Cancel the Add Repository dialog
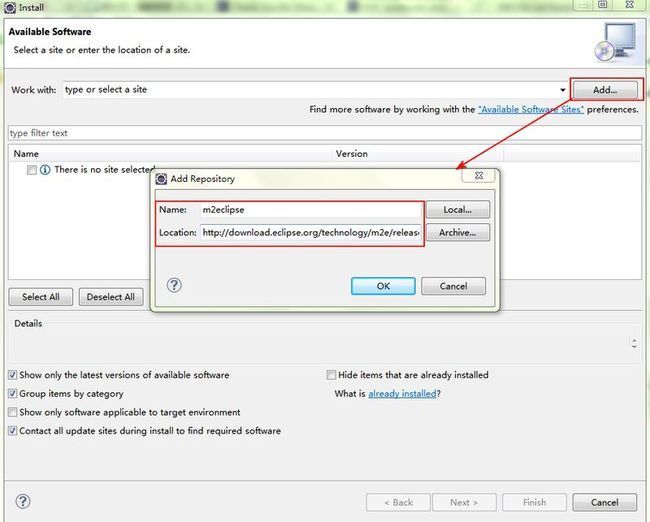650x522 pixels. point(454,286)
